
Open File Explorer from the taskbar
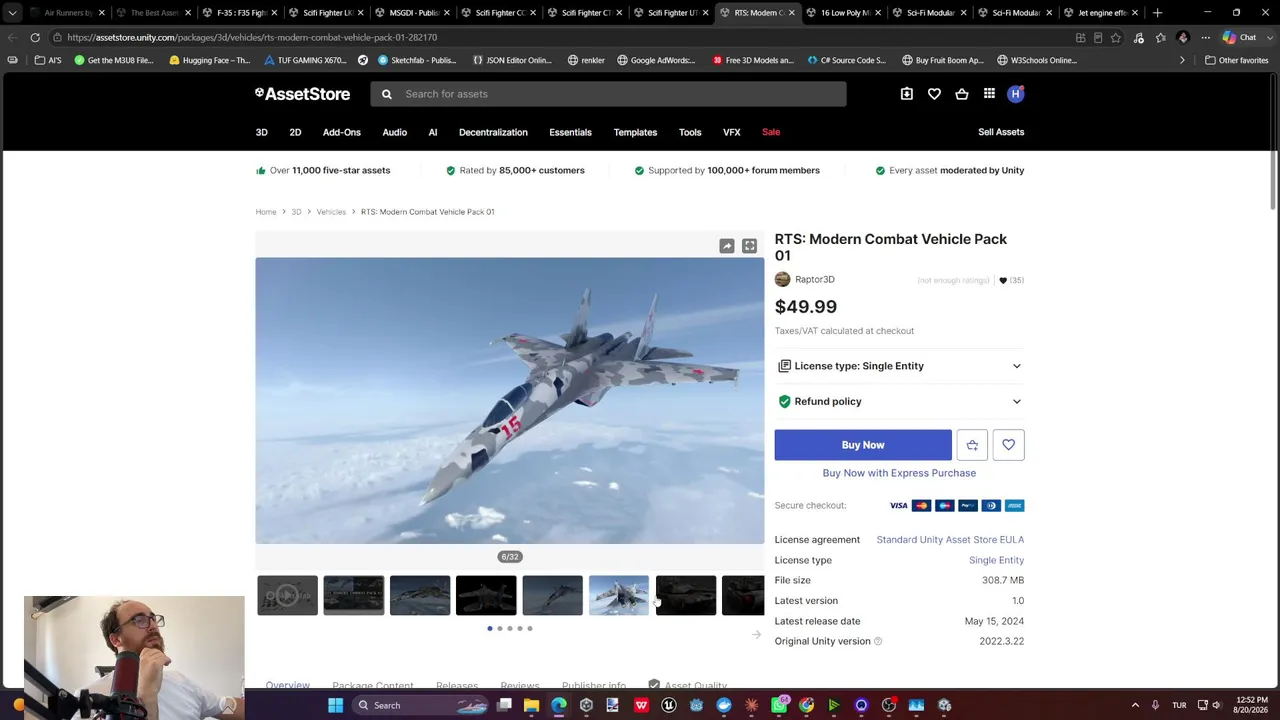click(x=531, y=705)
